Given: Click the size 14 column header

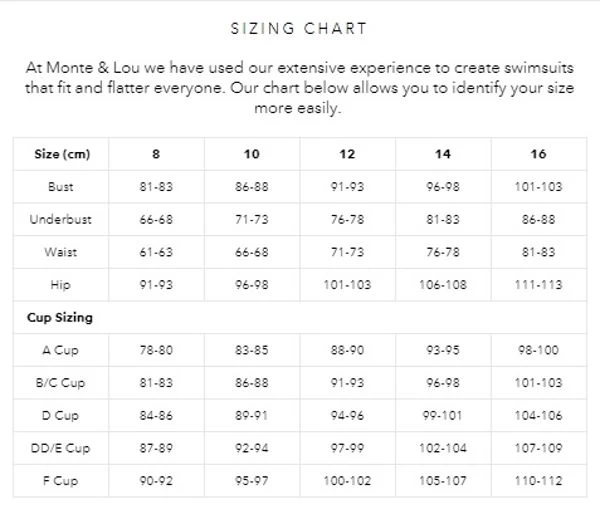Looking at the screenshot, I should (443, 154).
